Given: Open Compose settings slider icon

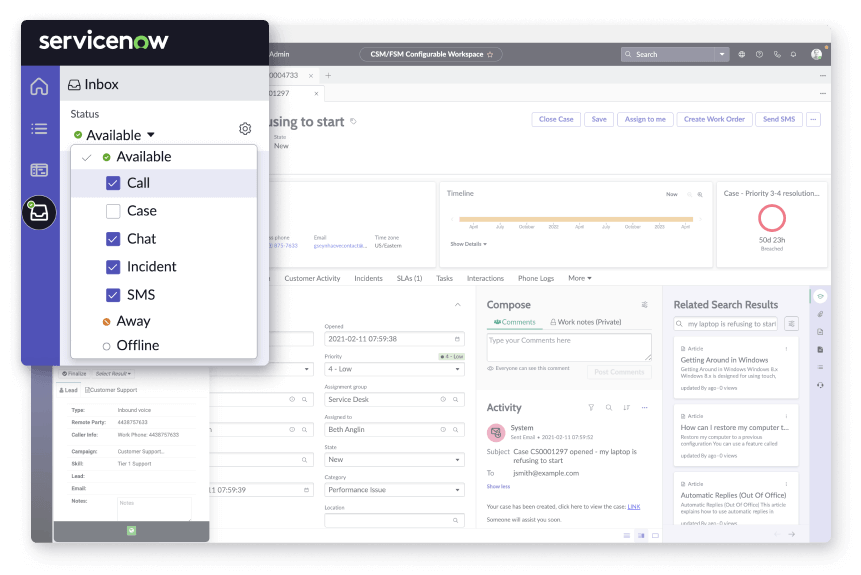Looking at the screenshot, I should [645, 304].
